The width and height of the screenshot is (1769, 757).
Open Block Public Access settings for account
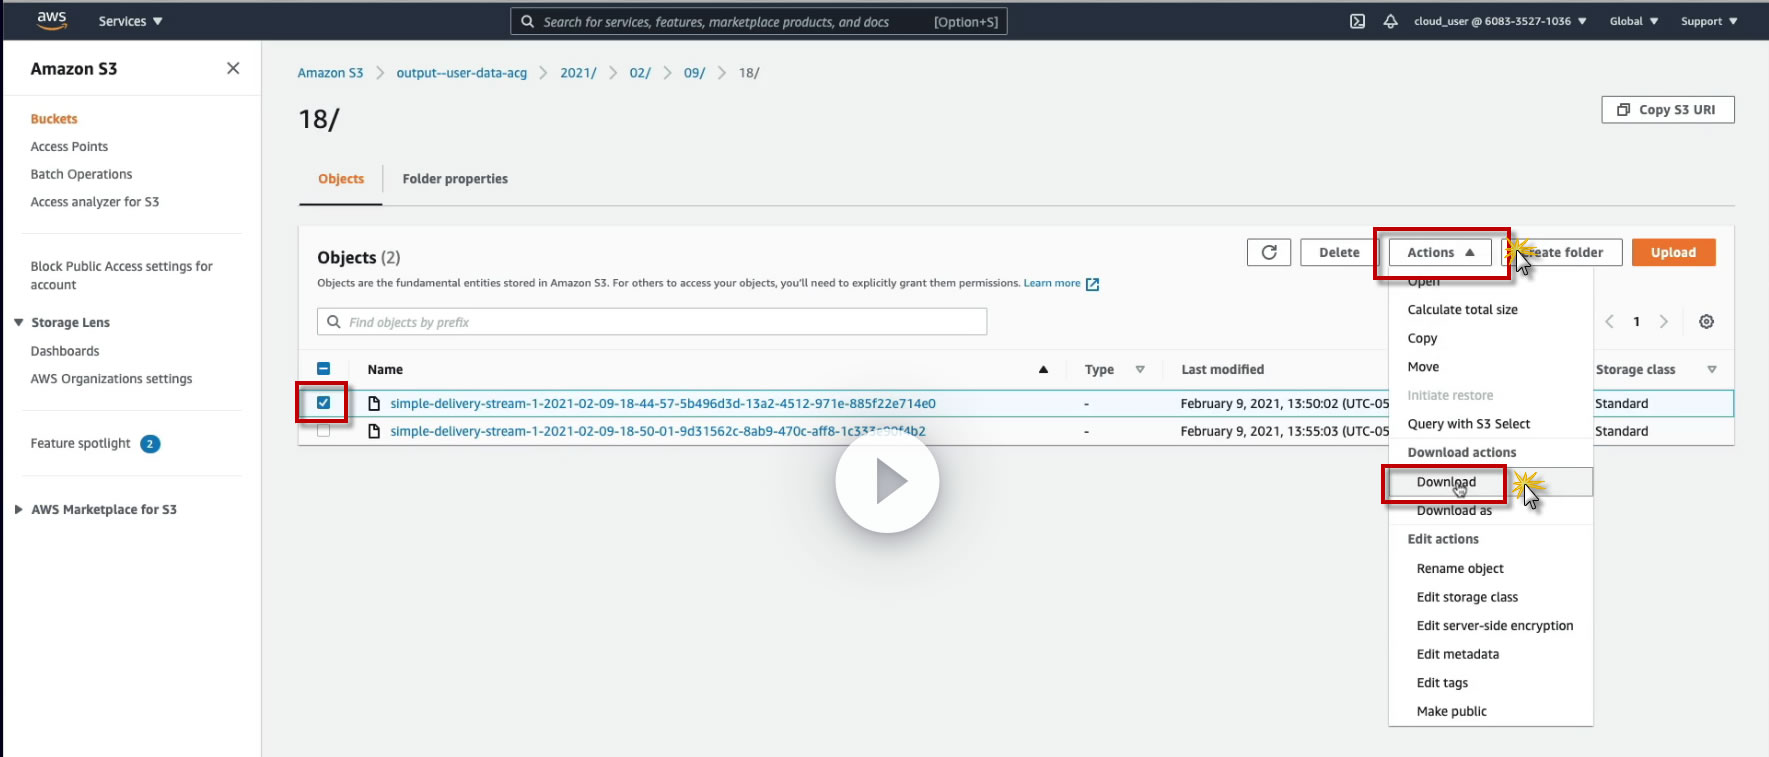[121, 275]
